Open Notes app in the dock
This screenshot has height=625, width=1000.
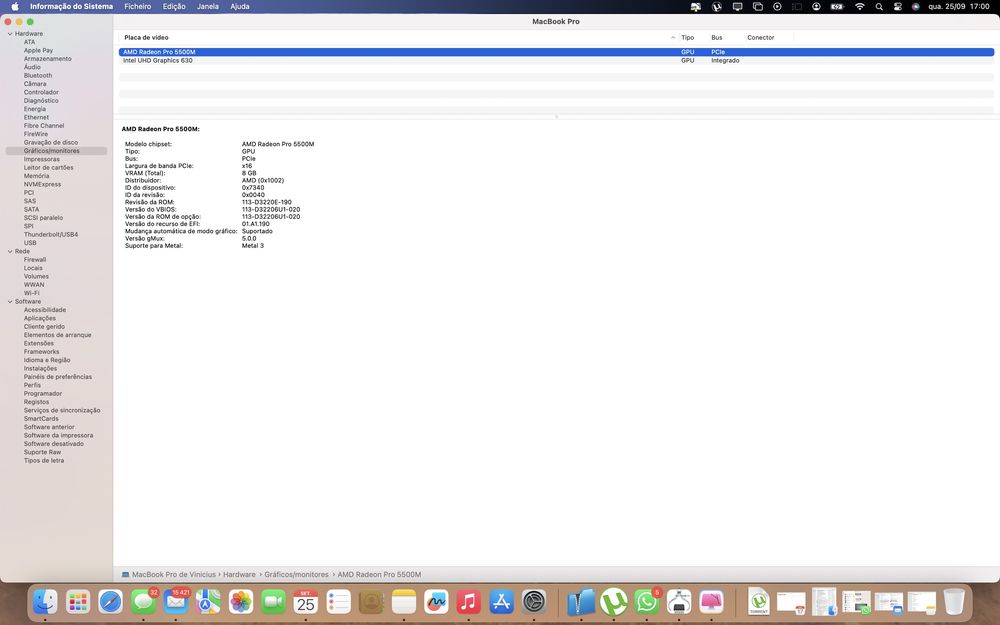(x=404, y=601)
